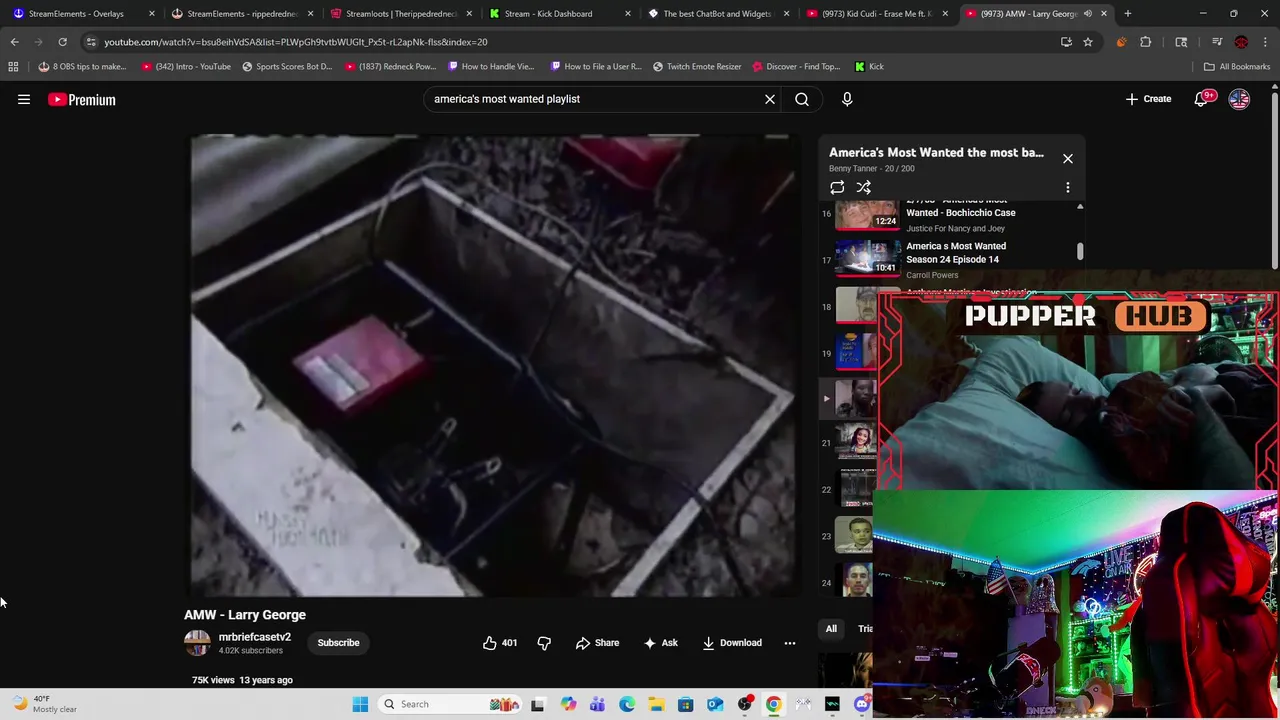Open Chrome profile avatar

click(x=1241, y=42)
